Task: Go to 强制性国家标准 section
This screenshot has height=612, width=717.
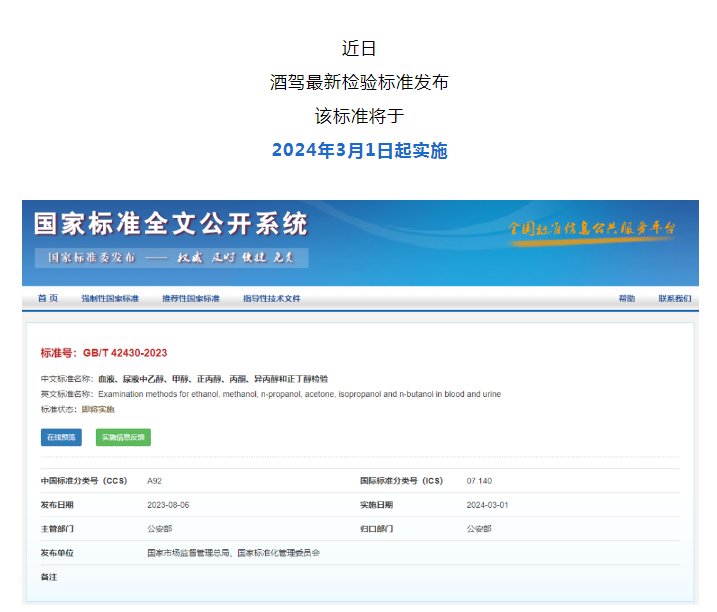Action: coord(110,299)
